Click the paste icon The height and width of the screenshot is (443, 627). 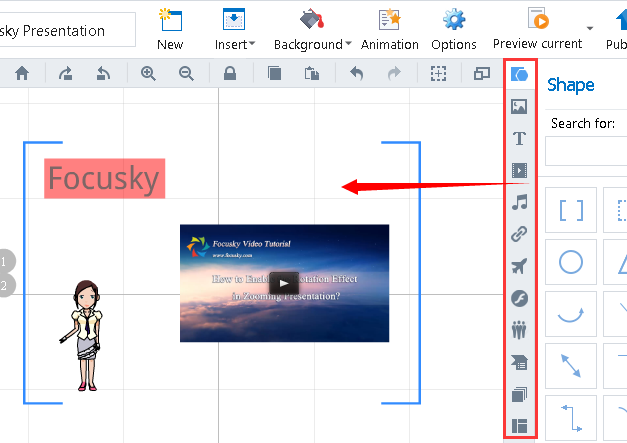pyautogui.click(x=312, y=74)
